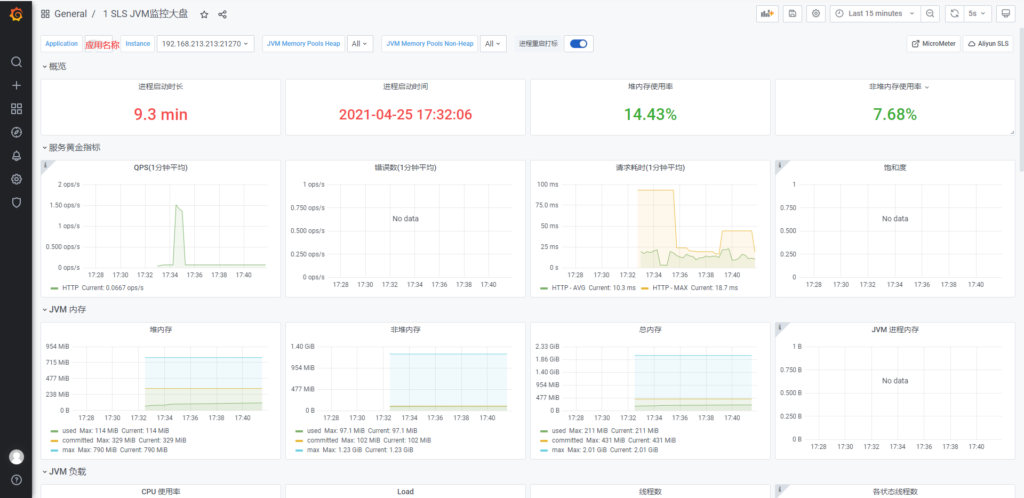This screenshot has width=1024, height=498.
Task: Open the MicroMeter link
Action: pyautogui.click(x=932, y=44)
